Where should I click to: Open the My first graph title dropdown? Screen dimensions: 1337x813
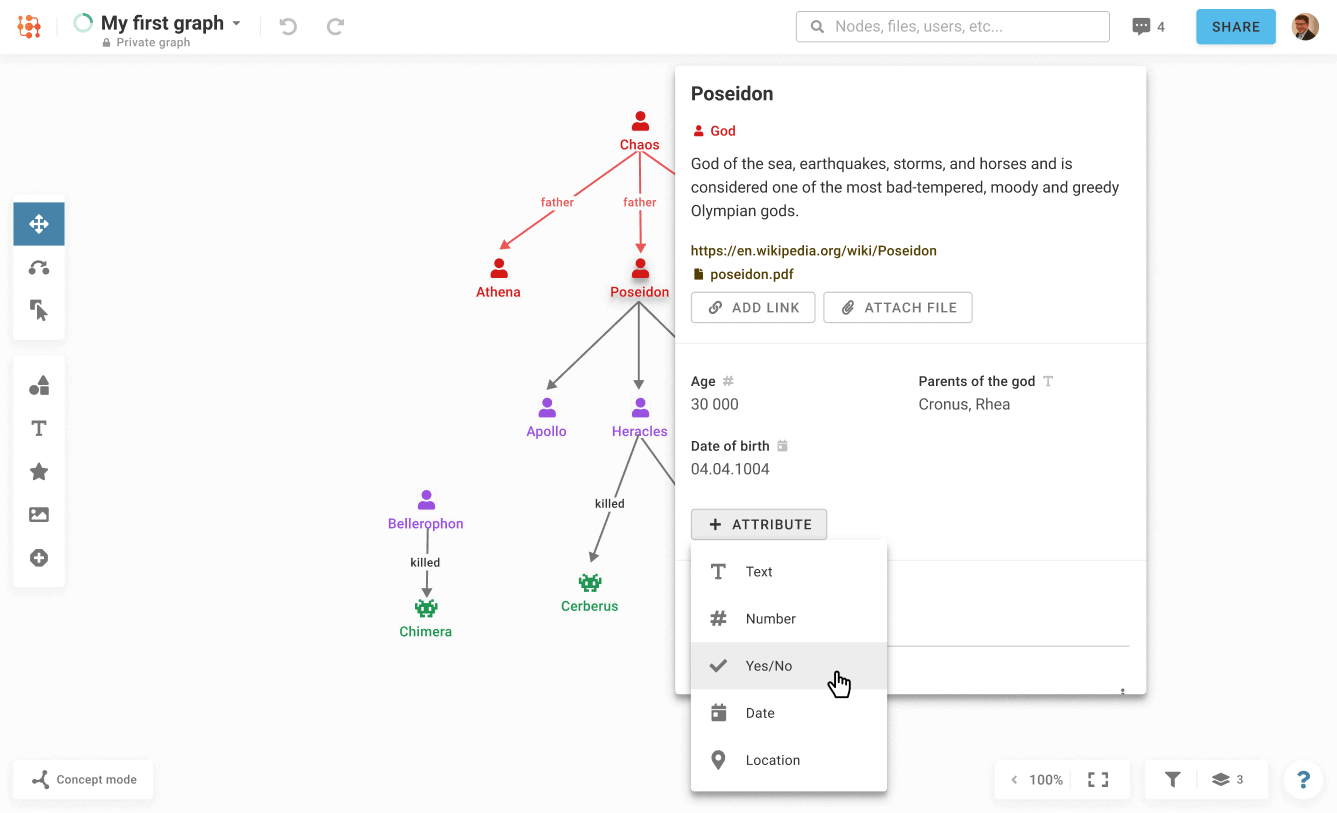coord(236,22)
